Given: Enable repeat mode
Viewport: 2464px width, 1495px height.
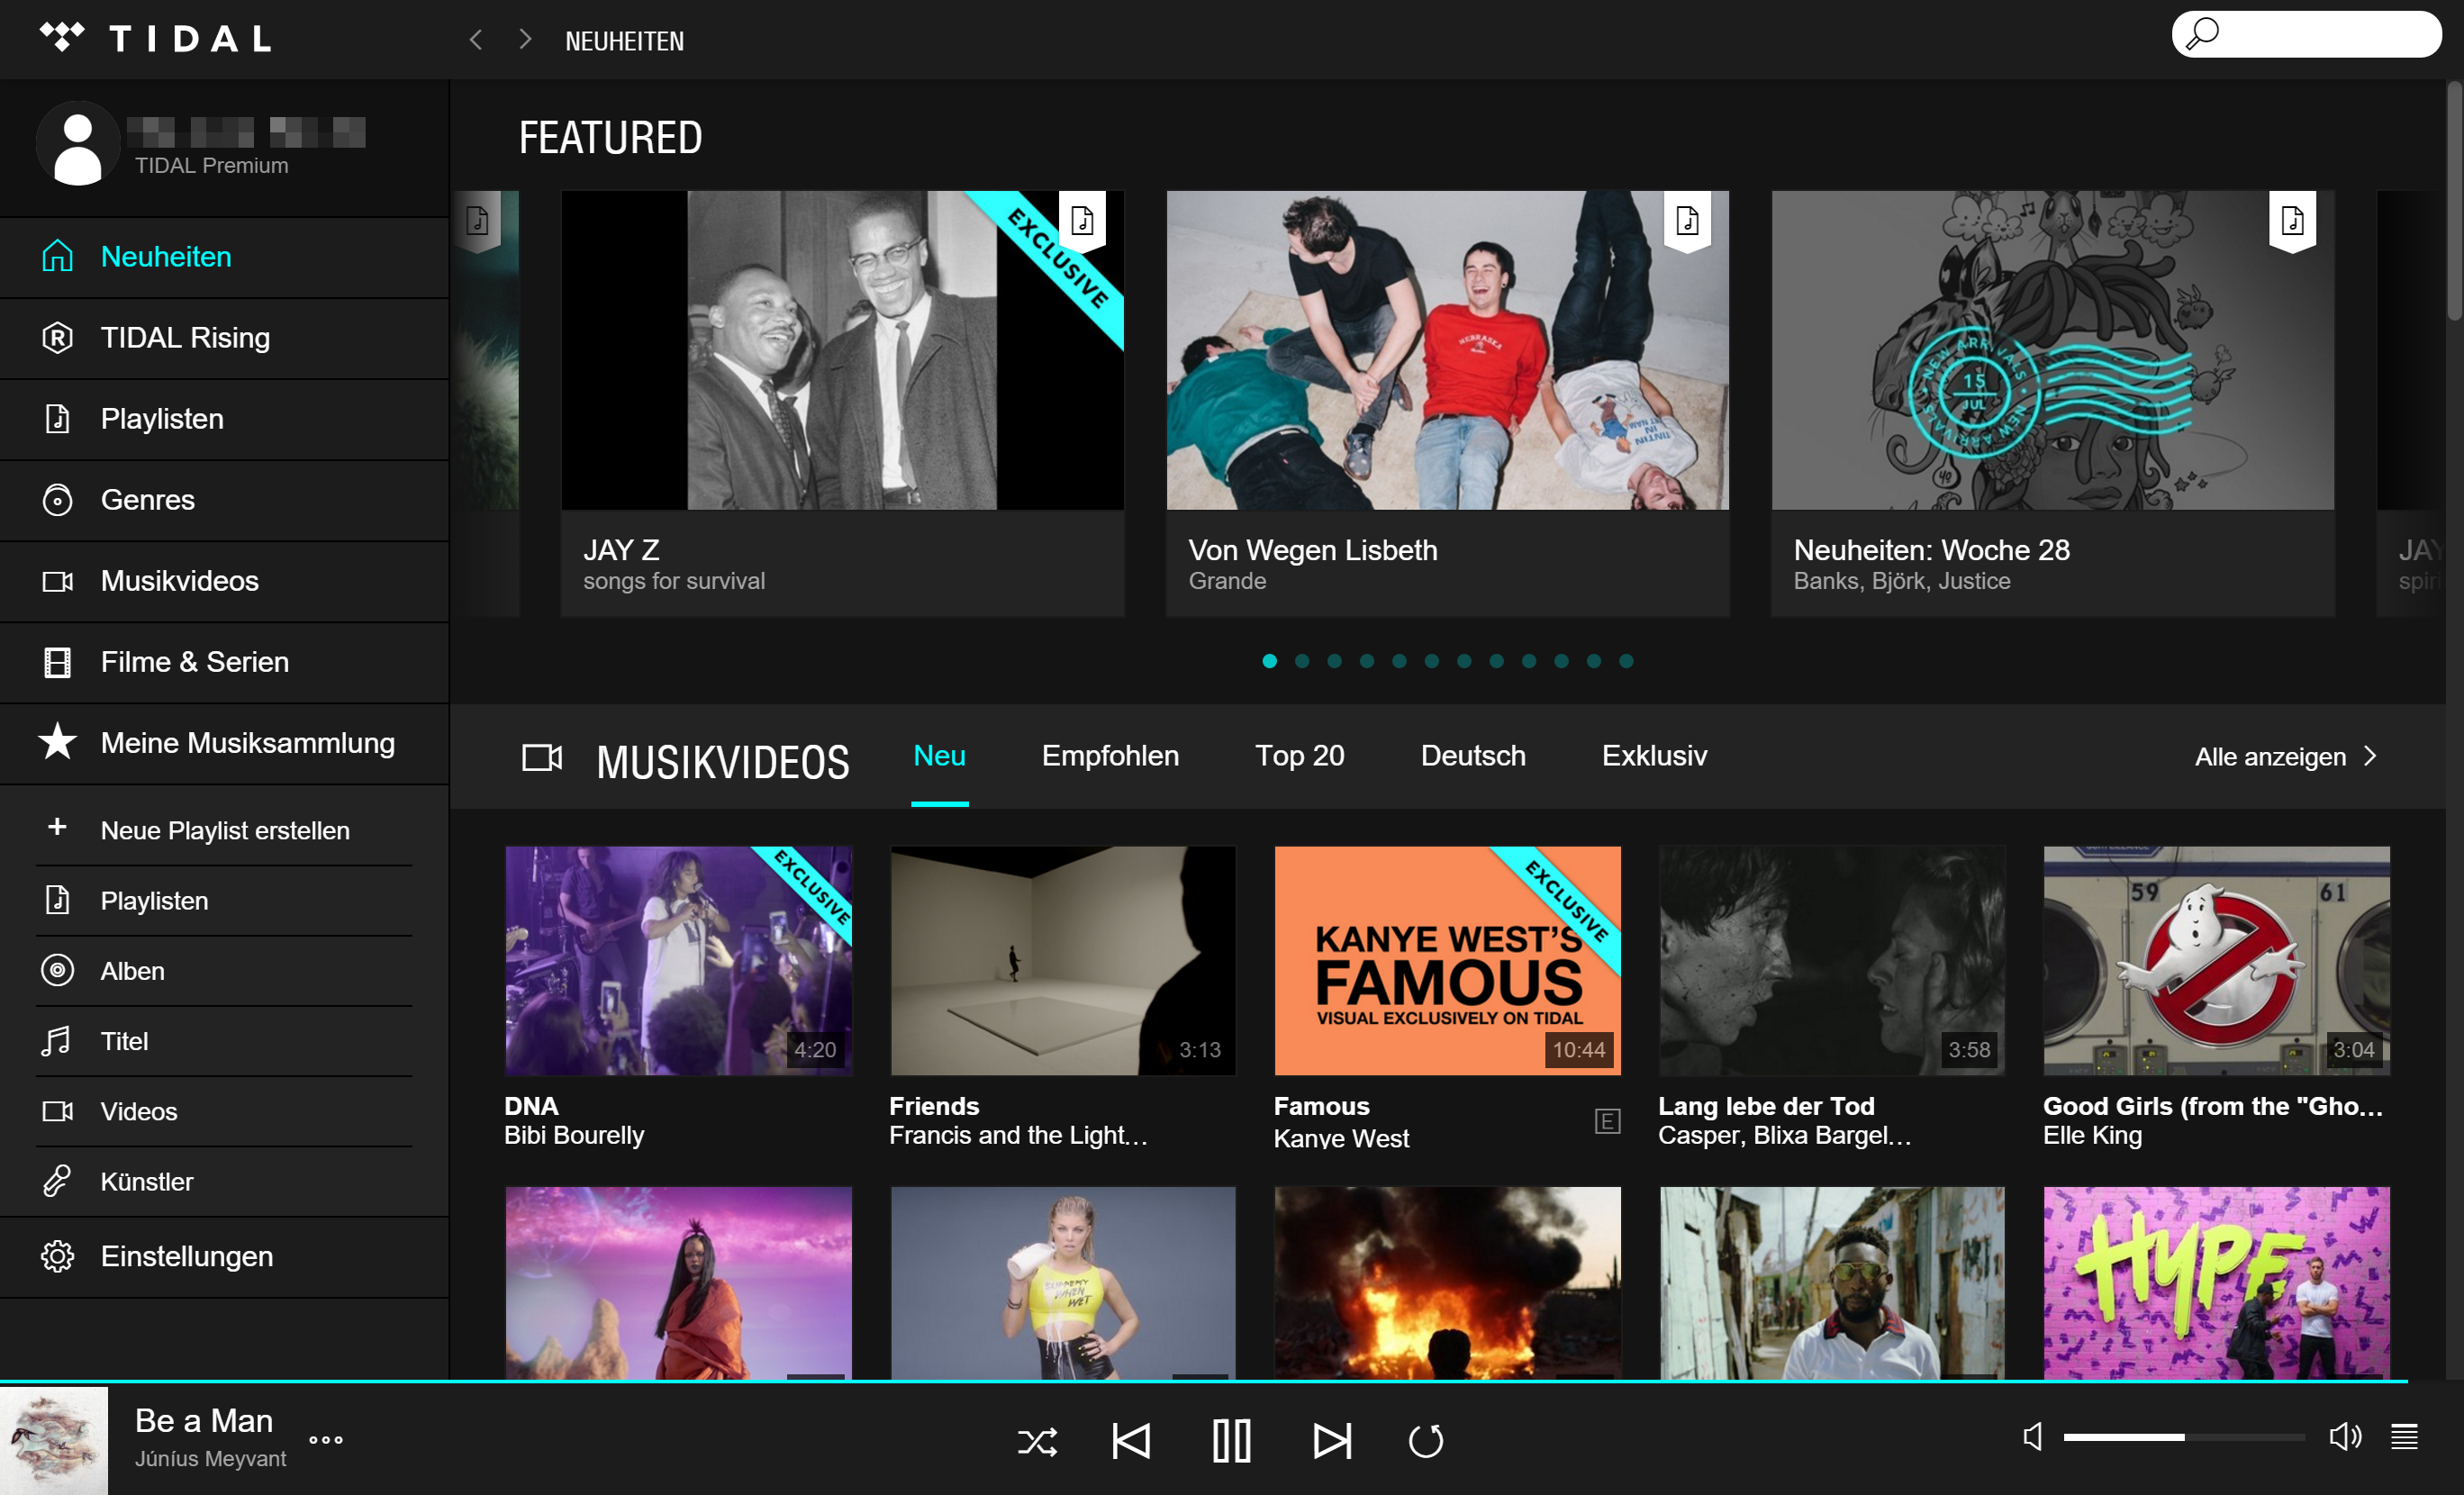Looking at the screenshot, I should tap(1425, 1441).
